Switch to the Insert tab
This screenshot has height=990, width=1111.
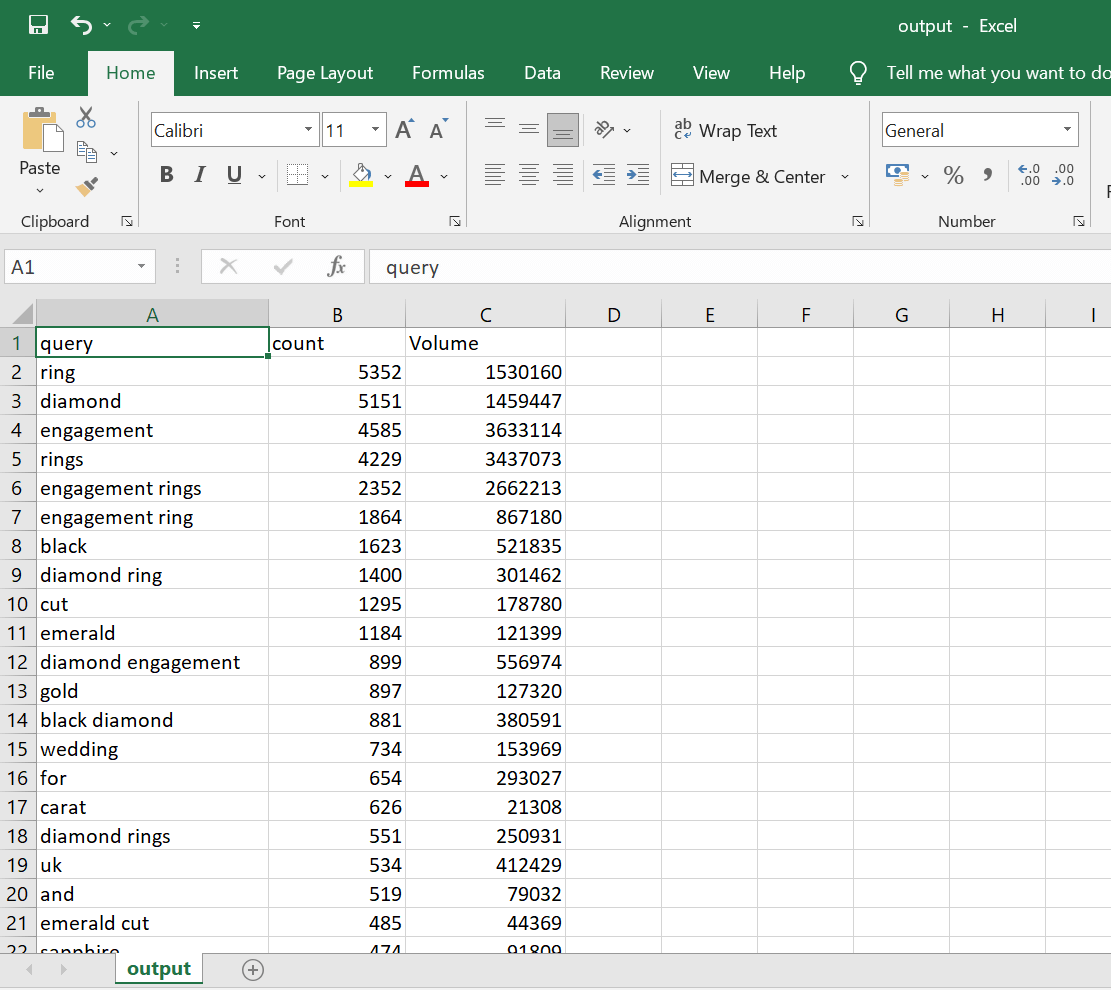pyautogui.click(x=216, y=73)
